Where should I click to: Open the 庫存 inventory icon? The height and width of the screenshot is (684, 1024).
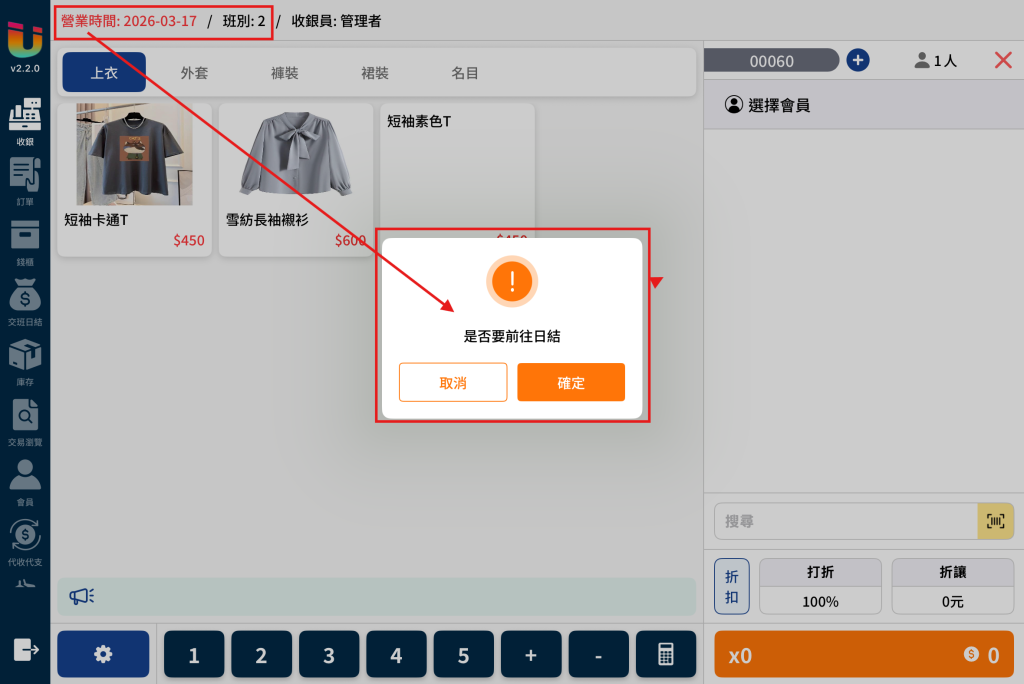tap(25, 363)
